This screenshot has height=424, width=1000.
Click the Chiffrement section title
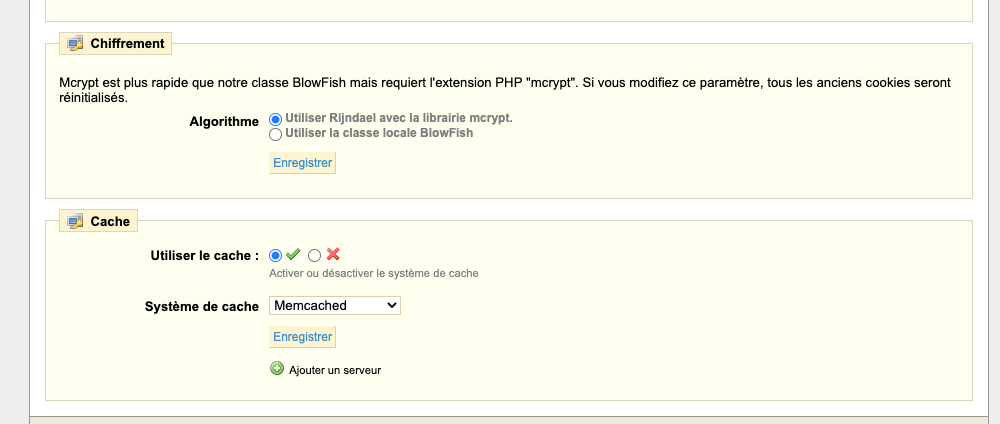(128, 44)
